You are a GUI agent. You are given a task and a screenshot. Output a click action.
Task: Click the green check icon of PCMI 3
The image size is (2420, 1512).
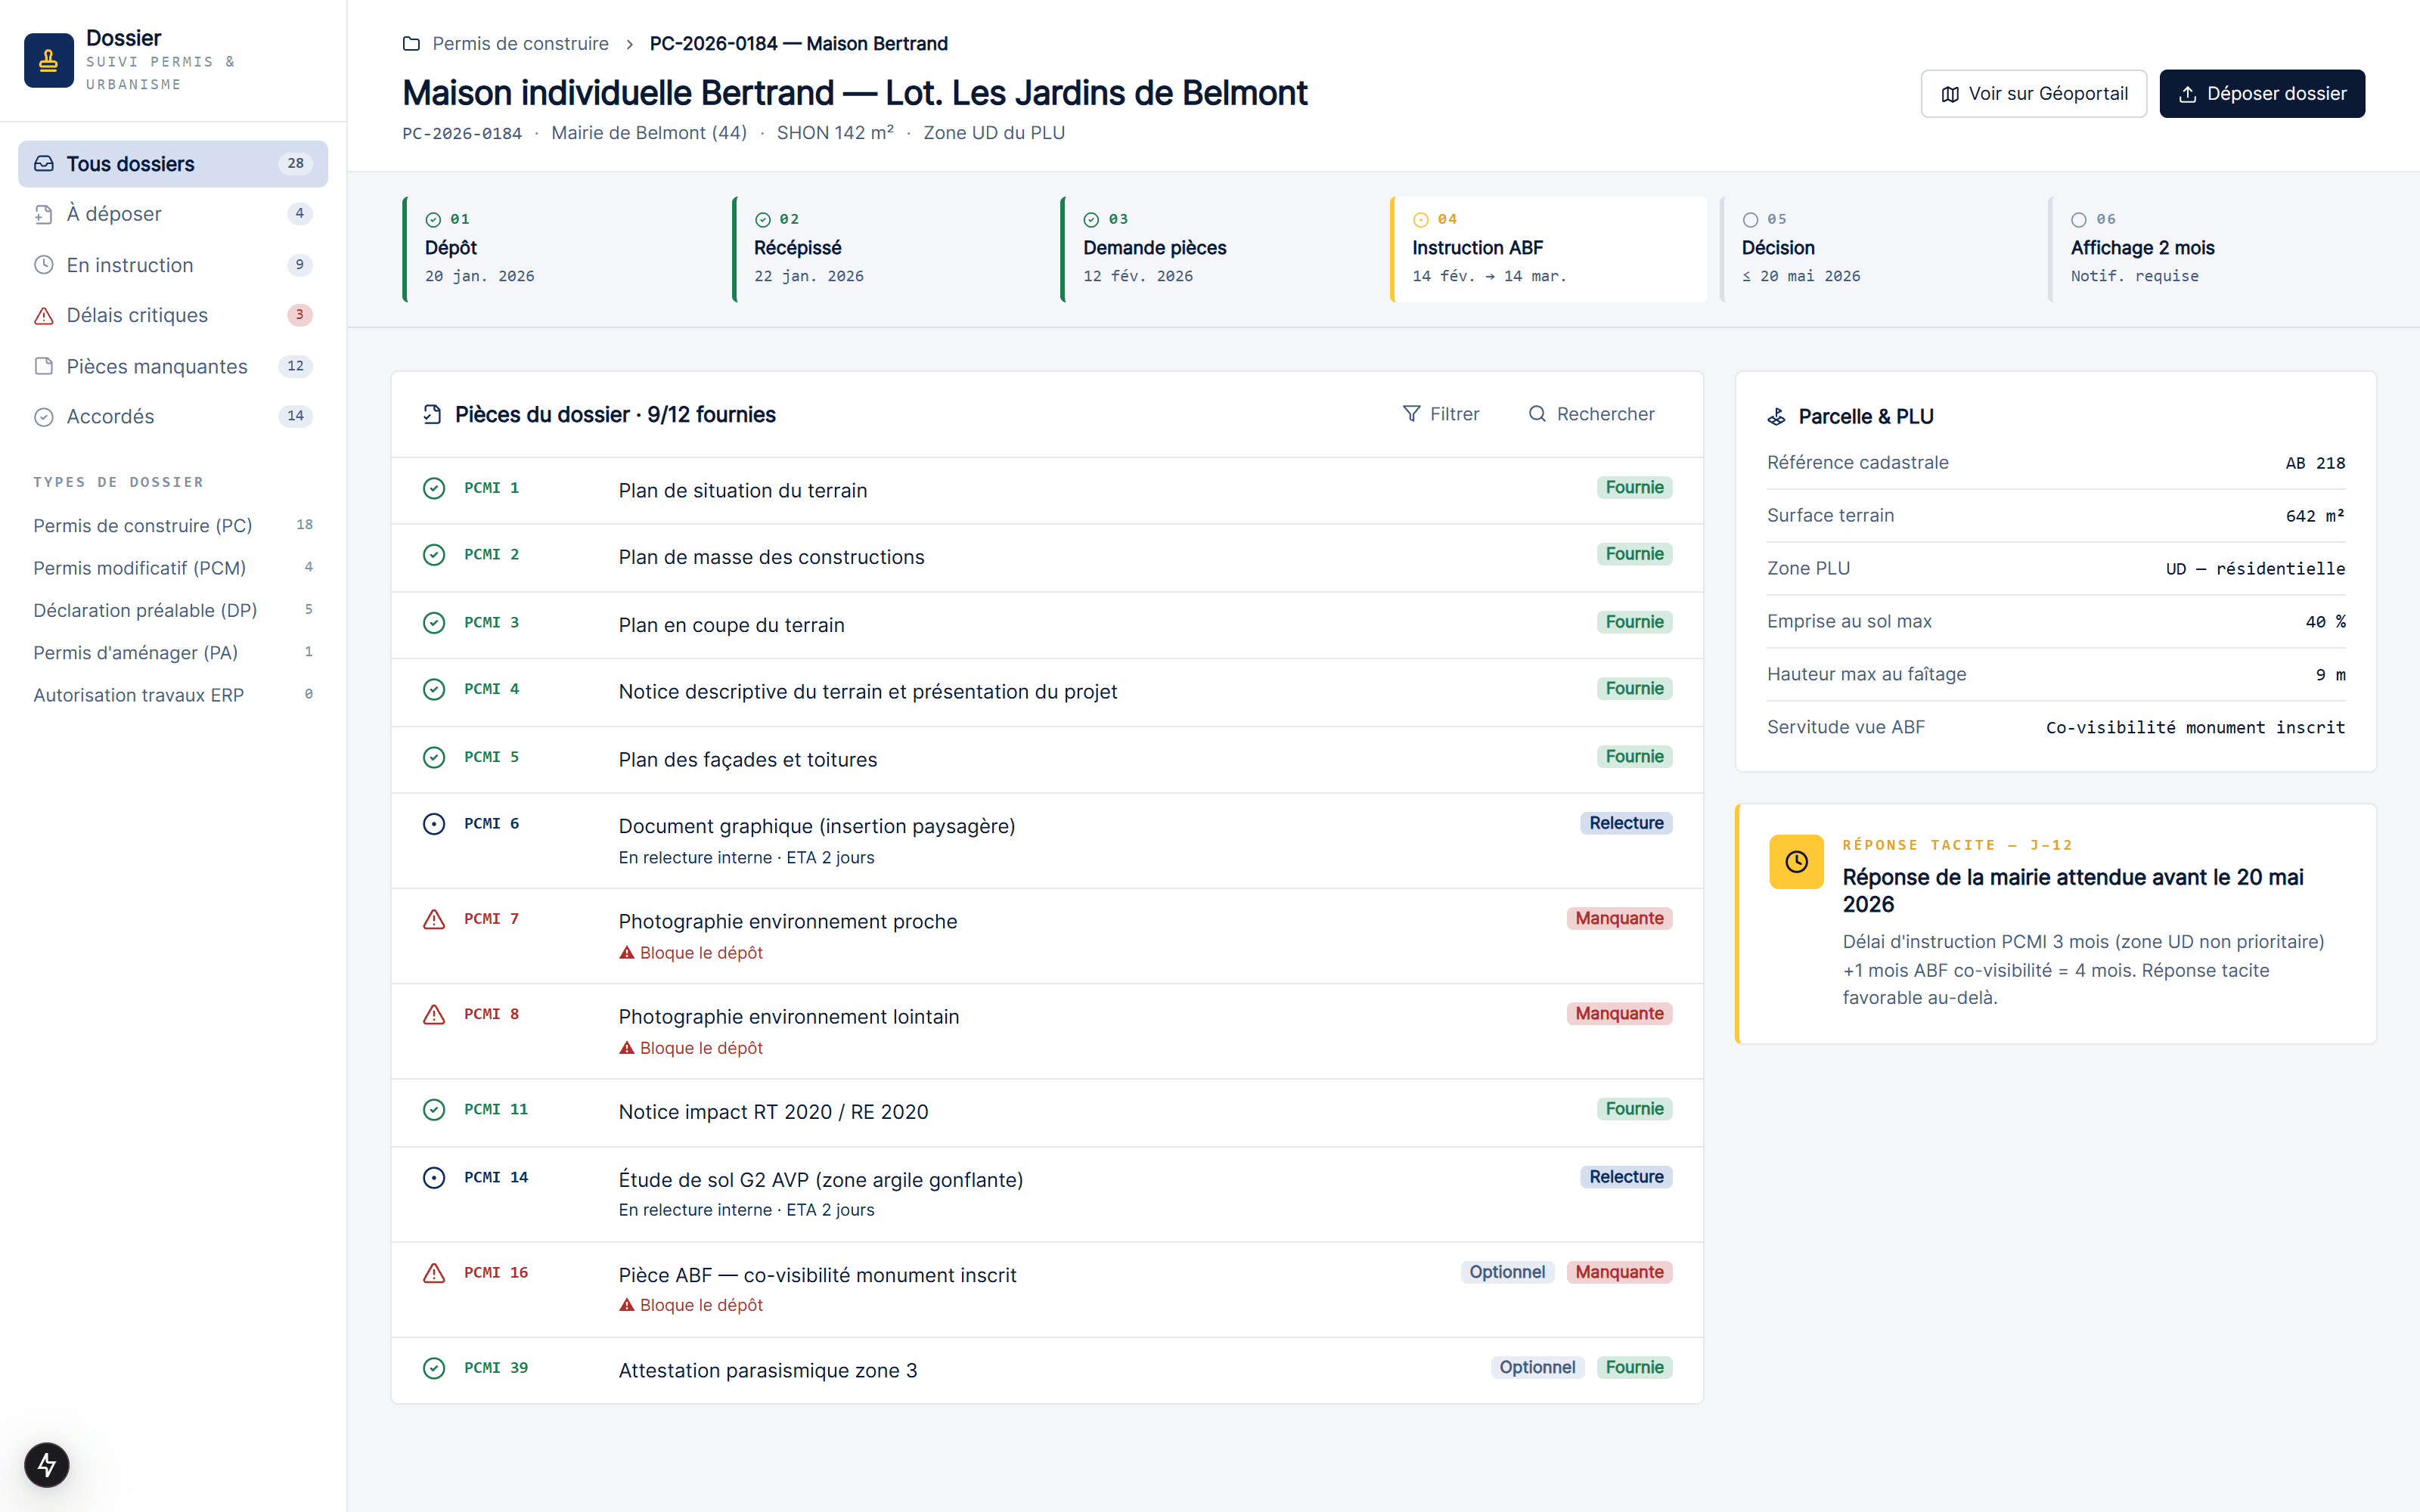click(x=434, y=622)
